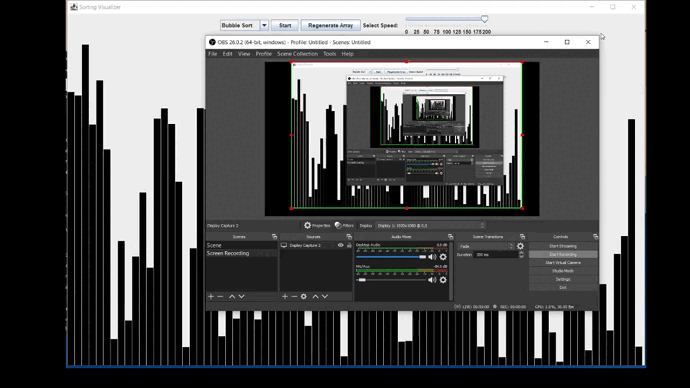Screen dimensions: 690x388
Task: Pop out the Scene Transitions dock
Action: (522, 237)
